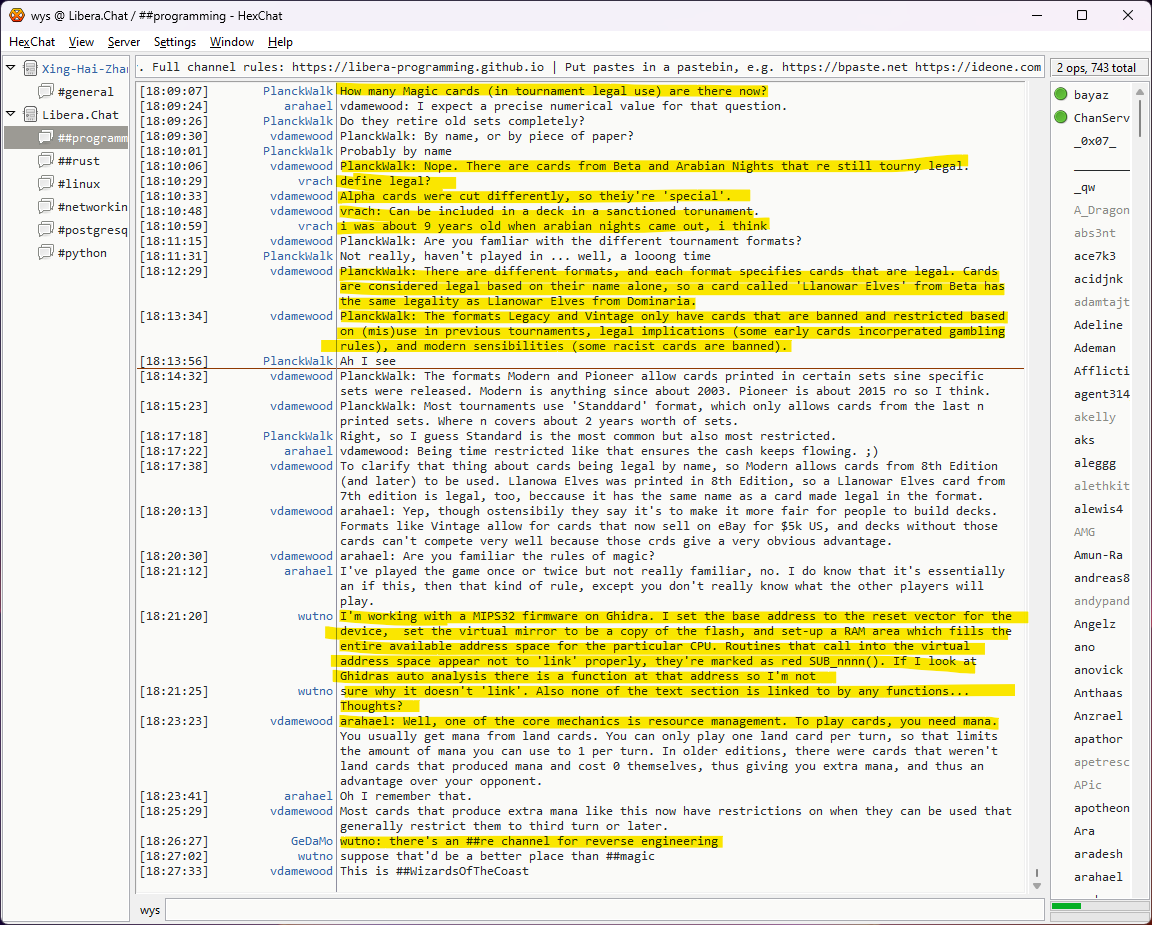Click the HexChat app icon in title bar
Viewport: 1152px width, 925px height.
tap(16, 15)
